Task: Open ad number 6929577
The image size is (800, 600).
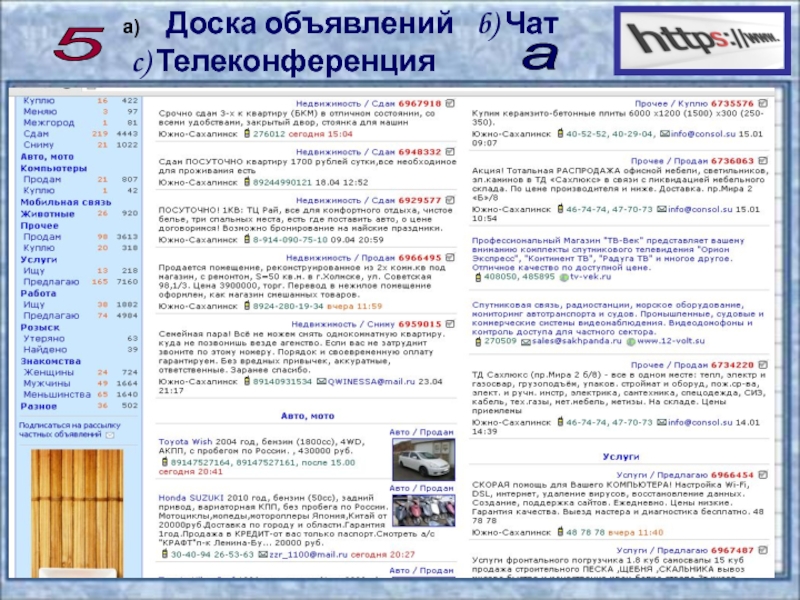Action: pyautogui.click(x=419, y=201)
